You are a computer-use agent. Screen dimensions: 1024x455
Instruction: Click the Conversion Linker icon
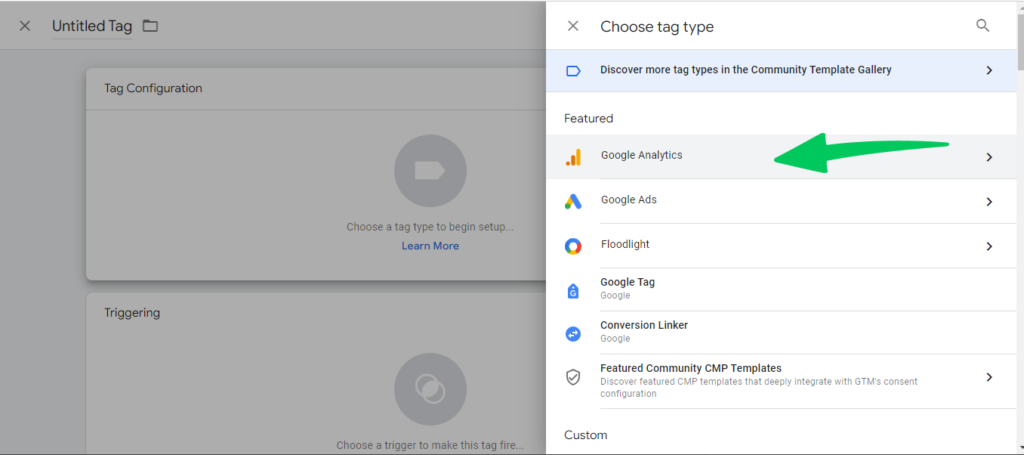573,334
